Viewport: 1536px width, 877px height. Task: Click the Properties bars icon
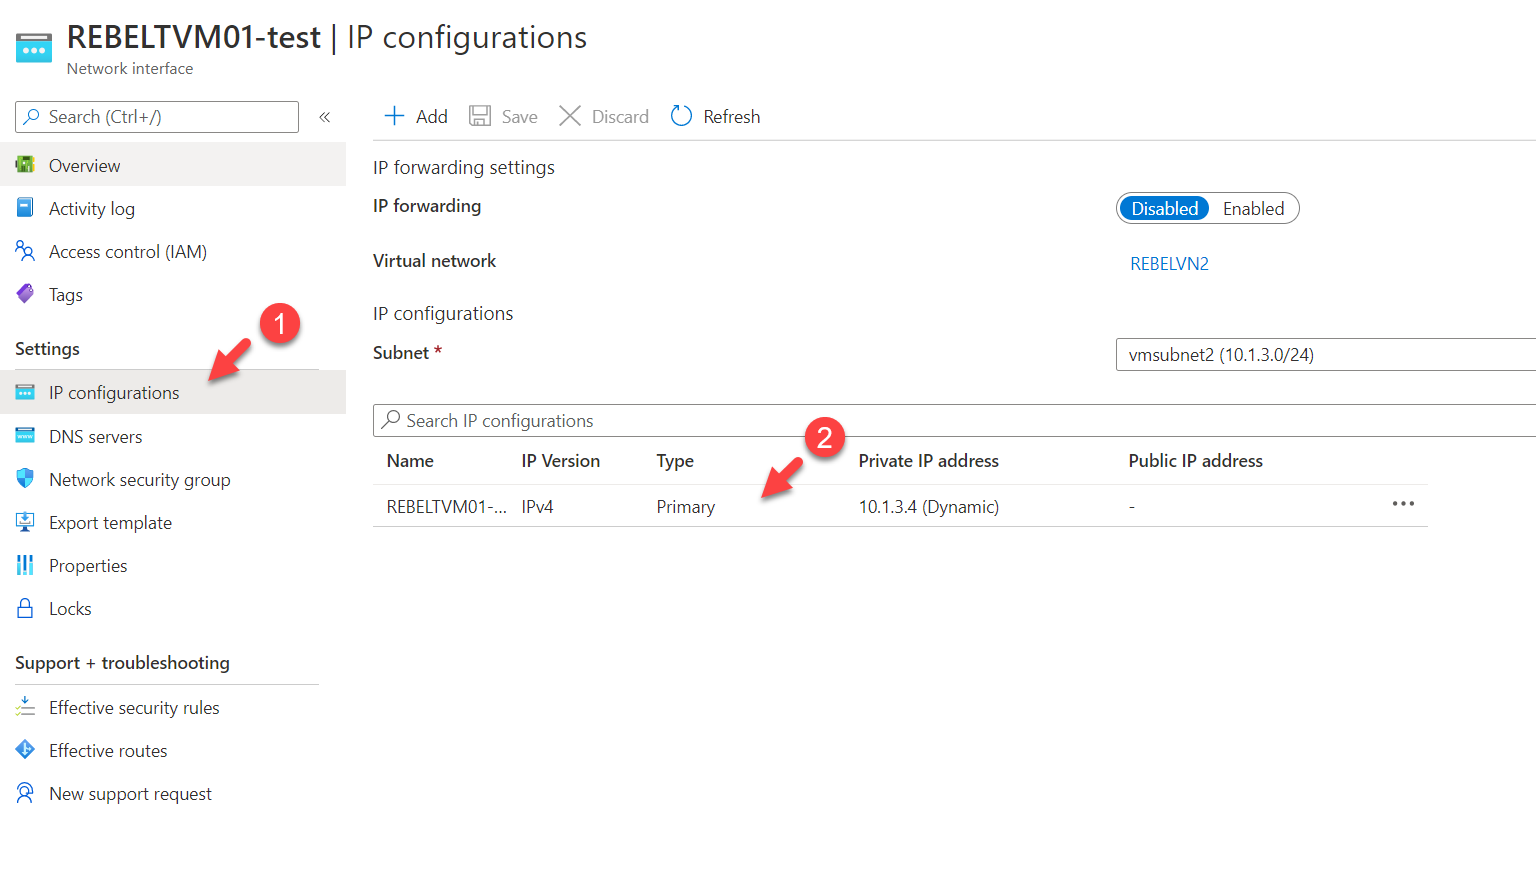[25, 565]
